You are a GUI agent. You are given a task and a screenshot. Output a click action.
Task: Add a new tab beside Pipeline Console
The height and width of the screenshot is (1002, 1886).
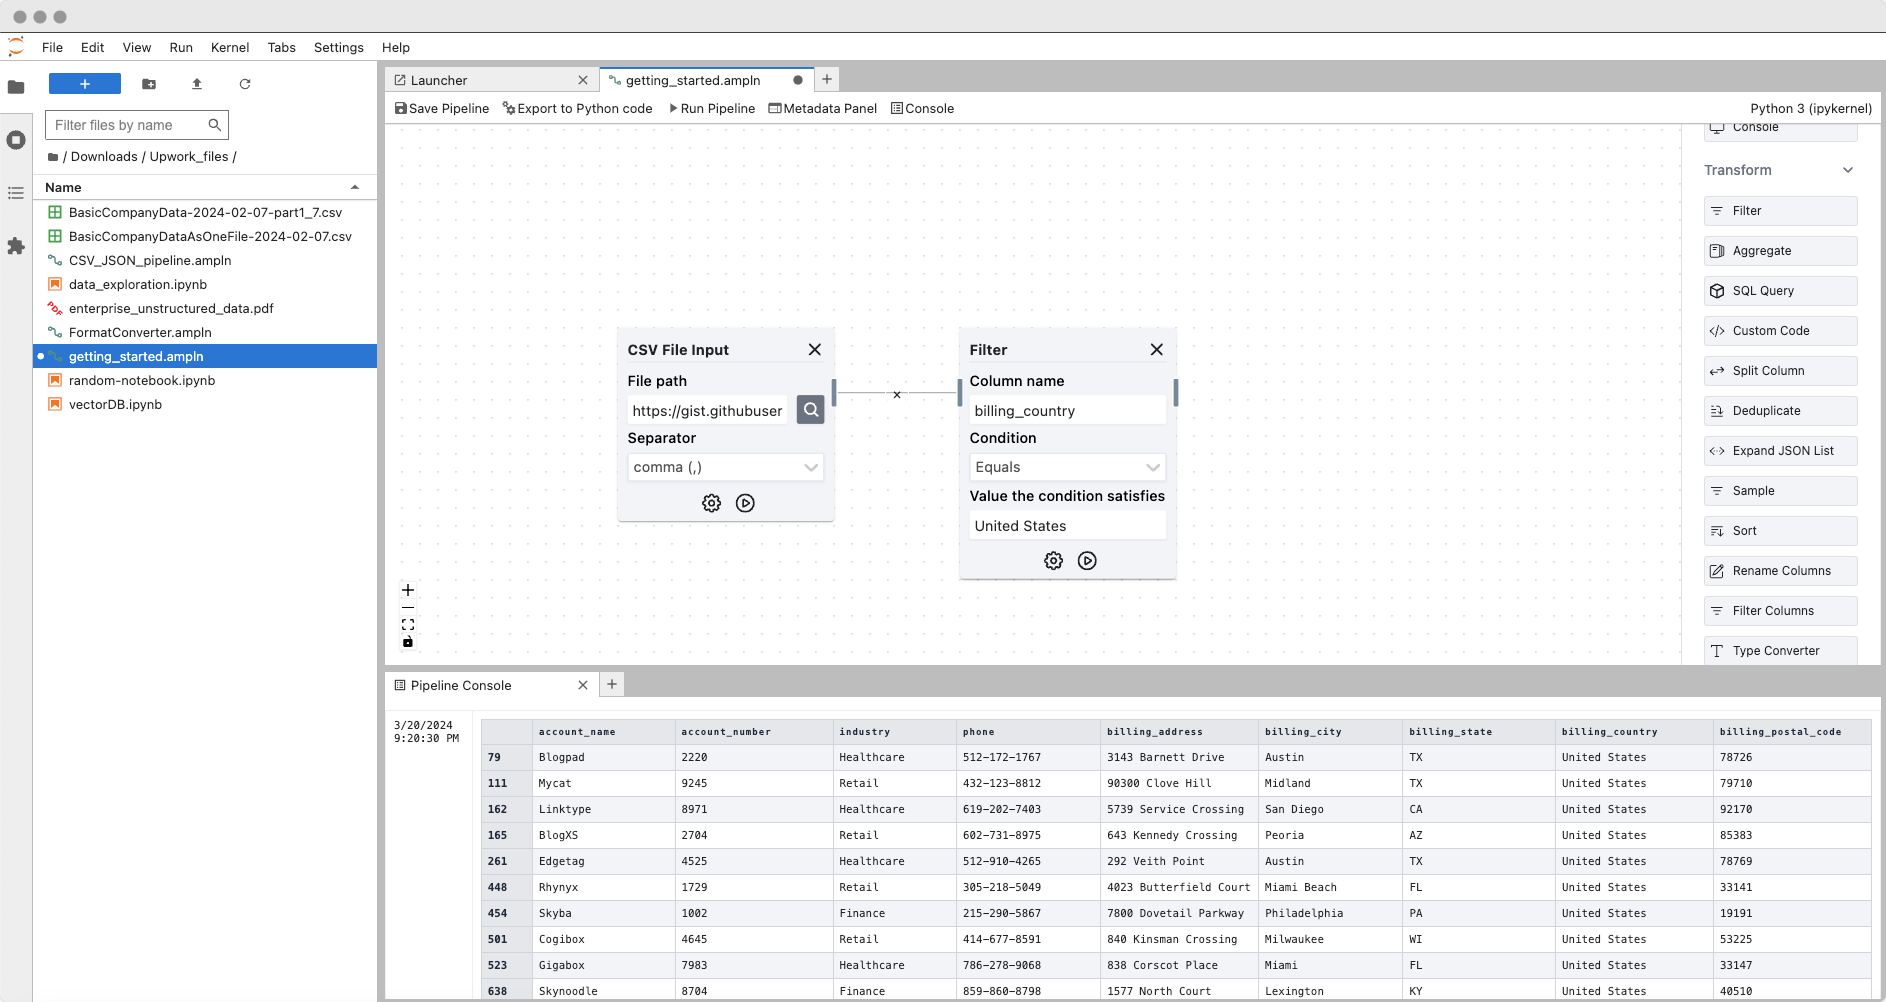click(612, 684)
